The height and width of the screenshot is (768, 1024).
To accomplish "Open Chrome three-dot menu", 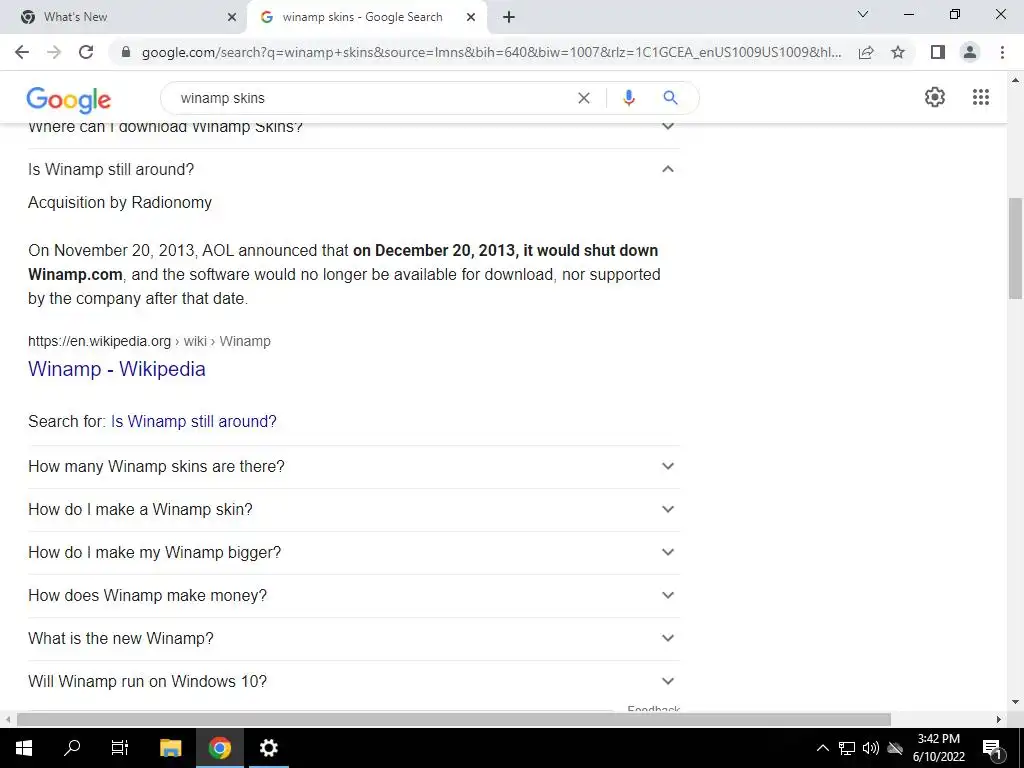I will [1002, 52].
